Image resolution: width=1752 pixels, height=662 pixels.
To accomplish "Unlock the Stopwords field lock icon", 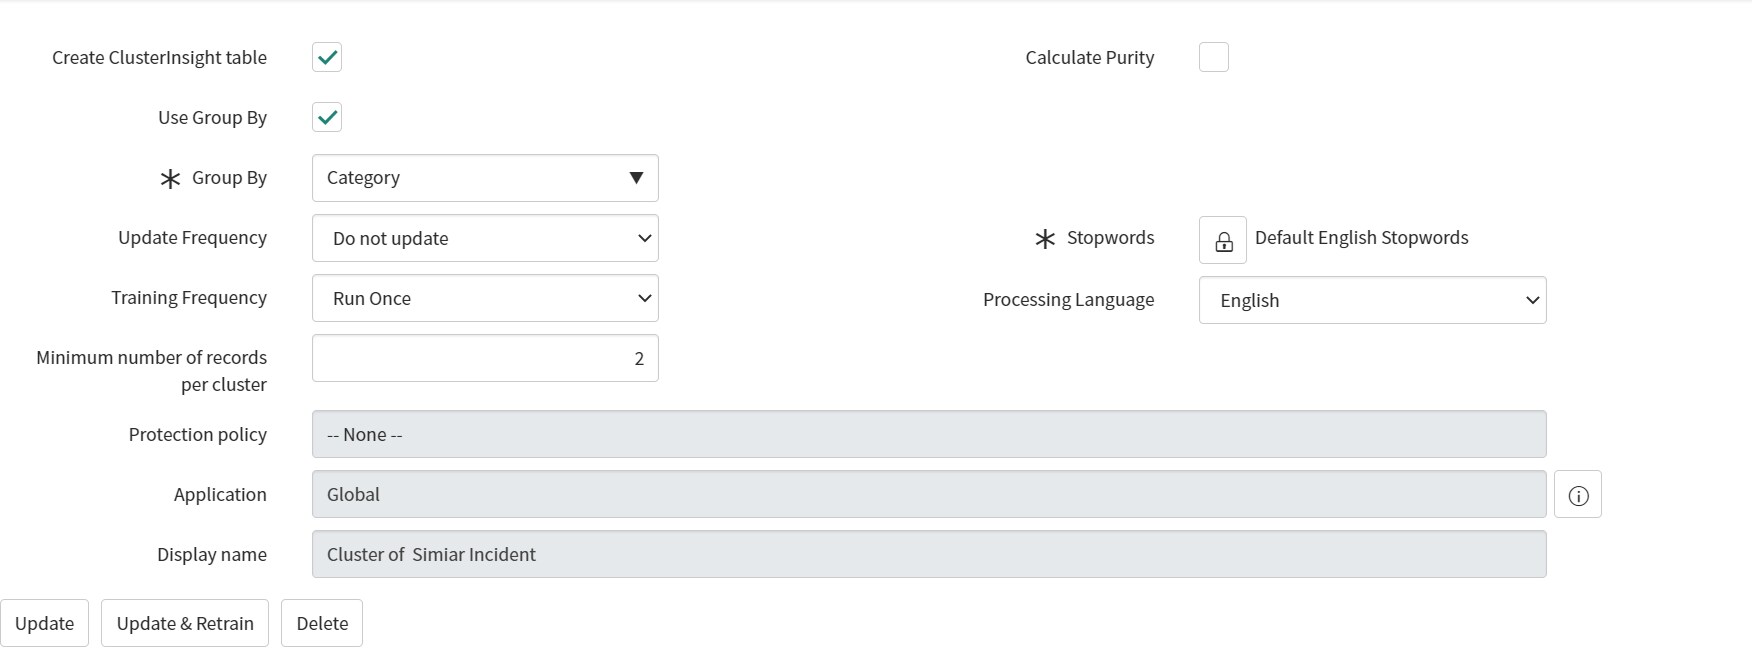I will [1222, 240].
